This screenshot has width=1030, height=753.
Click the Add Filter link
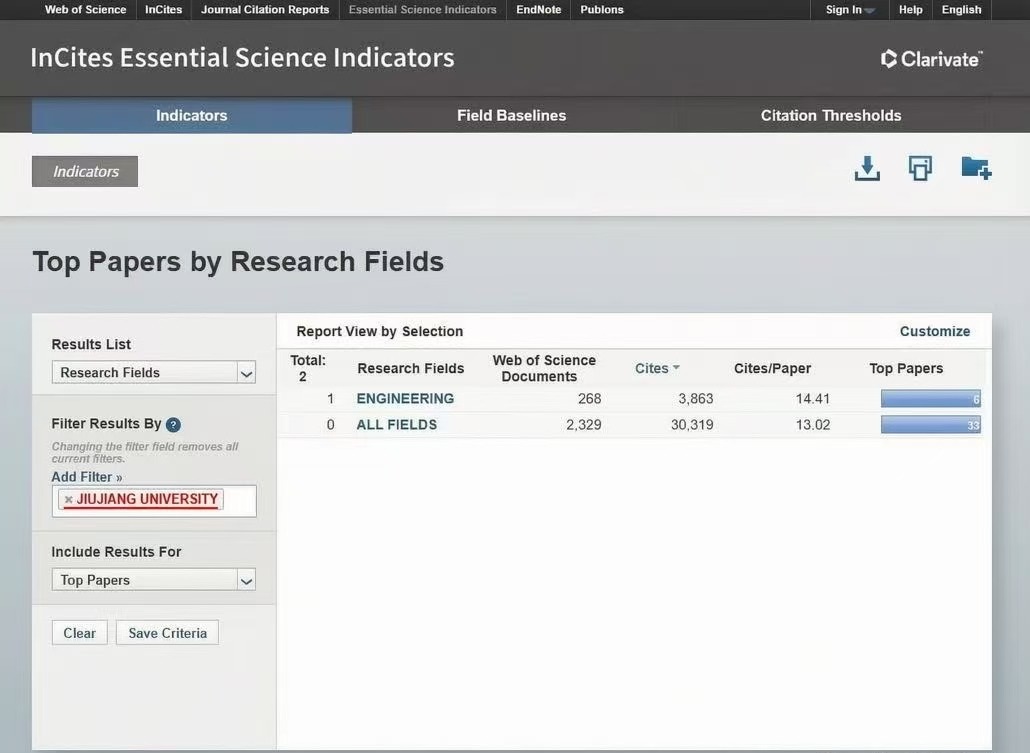point(87,477)
